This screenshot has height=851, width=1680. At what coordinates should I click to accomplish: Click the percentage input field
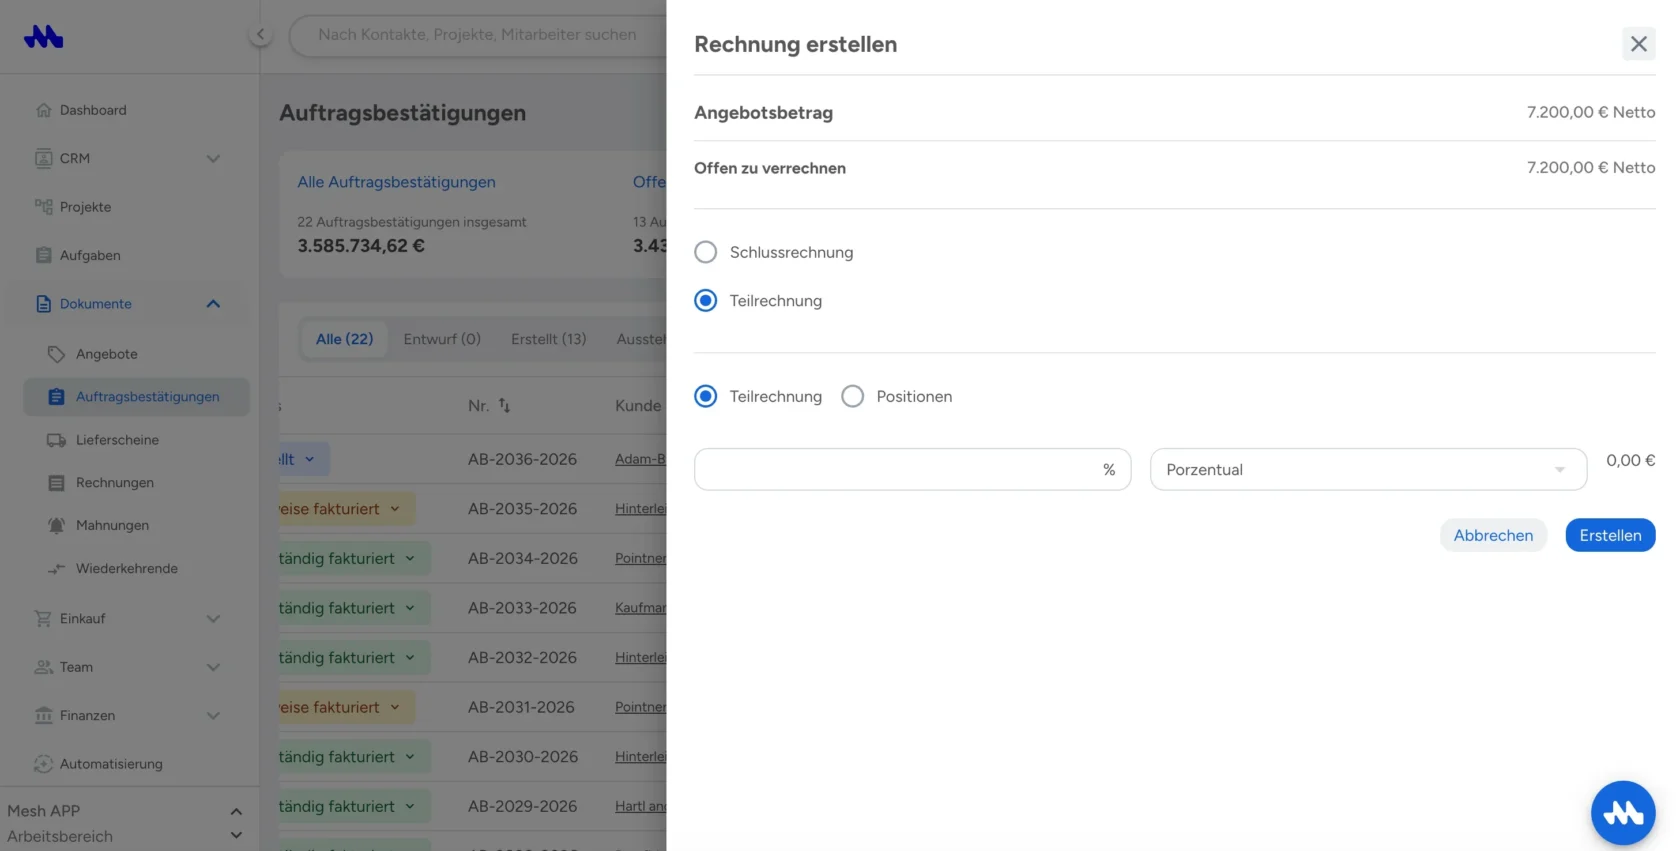pyautogui.click(x=912, y=469)
